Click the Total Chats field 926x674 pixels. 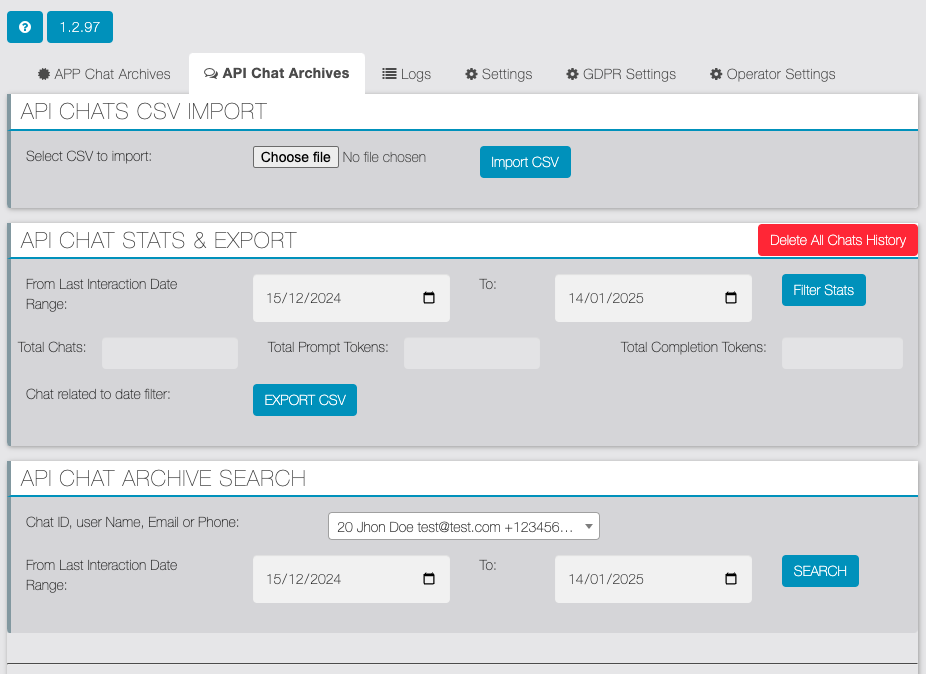point(170,353)
